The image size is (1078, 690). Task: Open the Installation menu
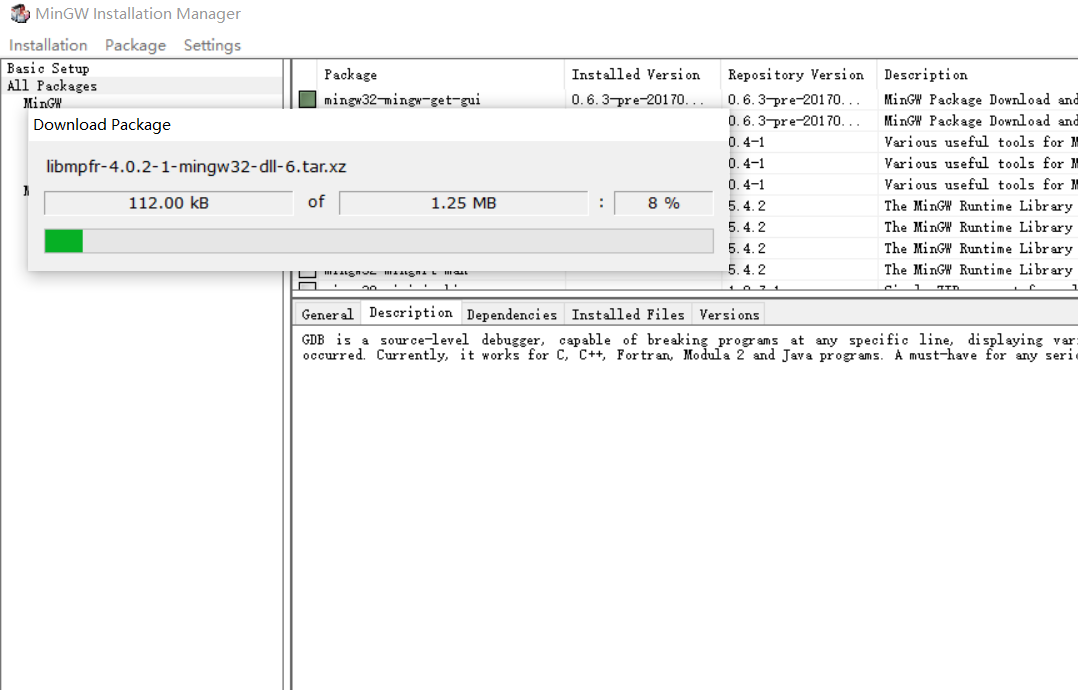pos(48,45)
